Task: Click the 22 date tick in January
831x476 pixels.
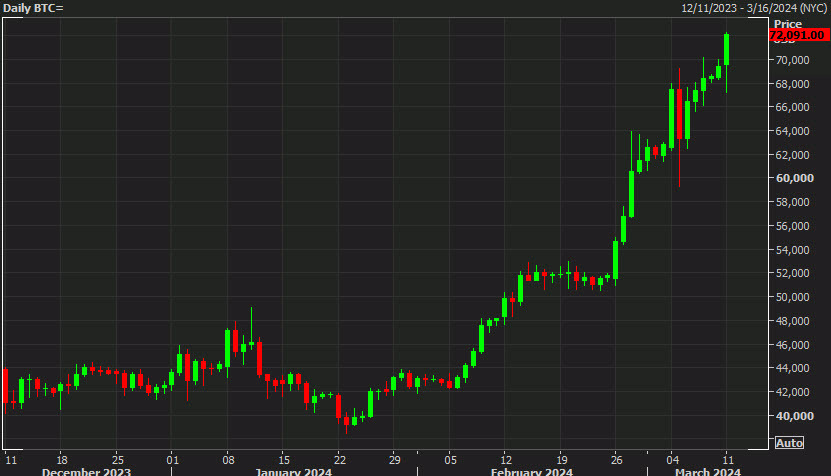Action: click(x=340, y=460)
